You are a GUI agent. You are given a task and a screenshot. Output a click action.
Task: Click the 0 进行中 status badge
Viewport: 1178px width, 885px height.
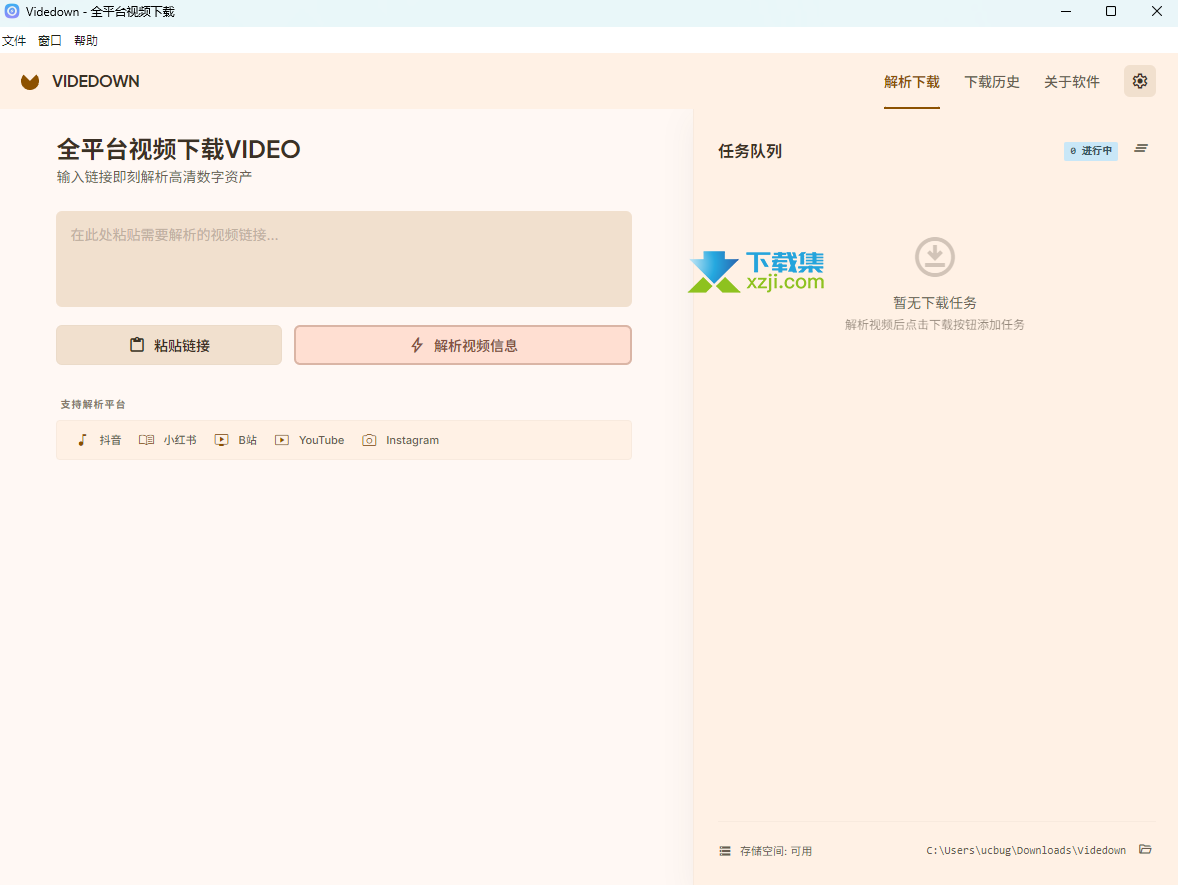[1090, 151]
